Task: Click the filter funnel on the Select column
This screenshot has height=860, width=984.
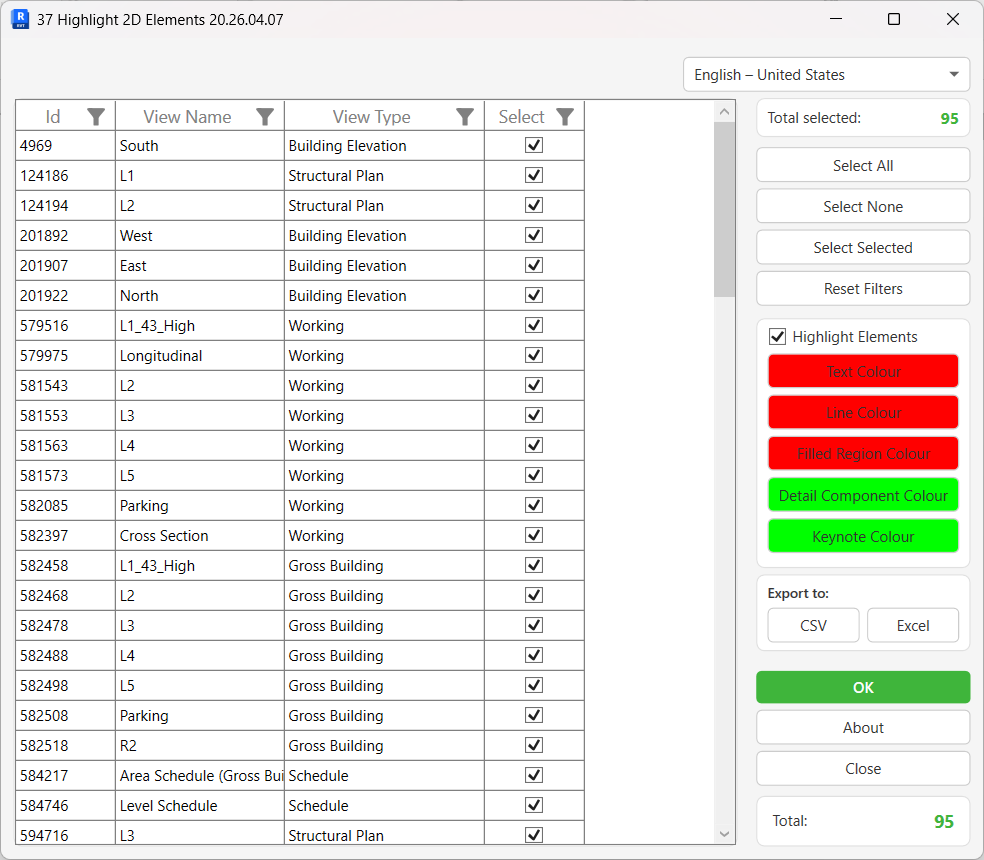Action: 565,116
